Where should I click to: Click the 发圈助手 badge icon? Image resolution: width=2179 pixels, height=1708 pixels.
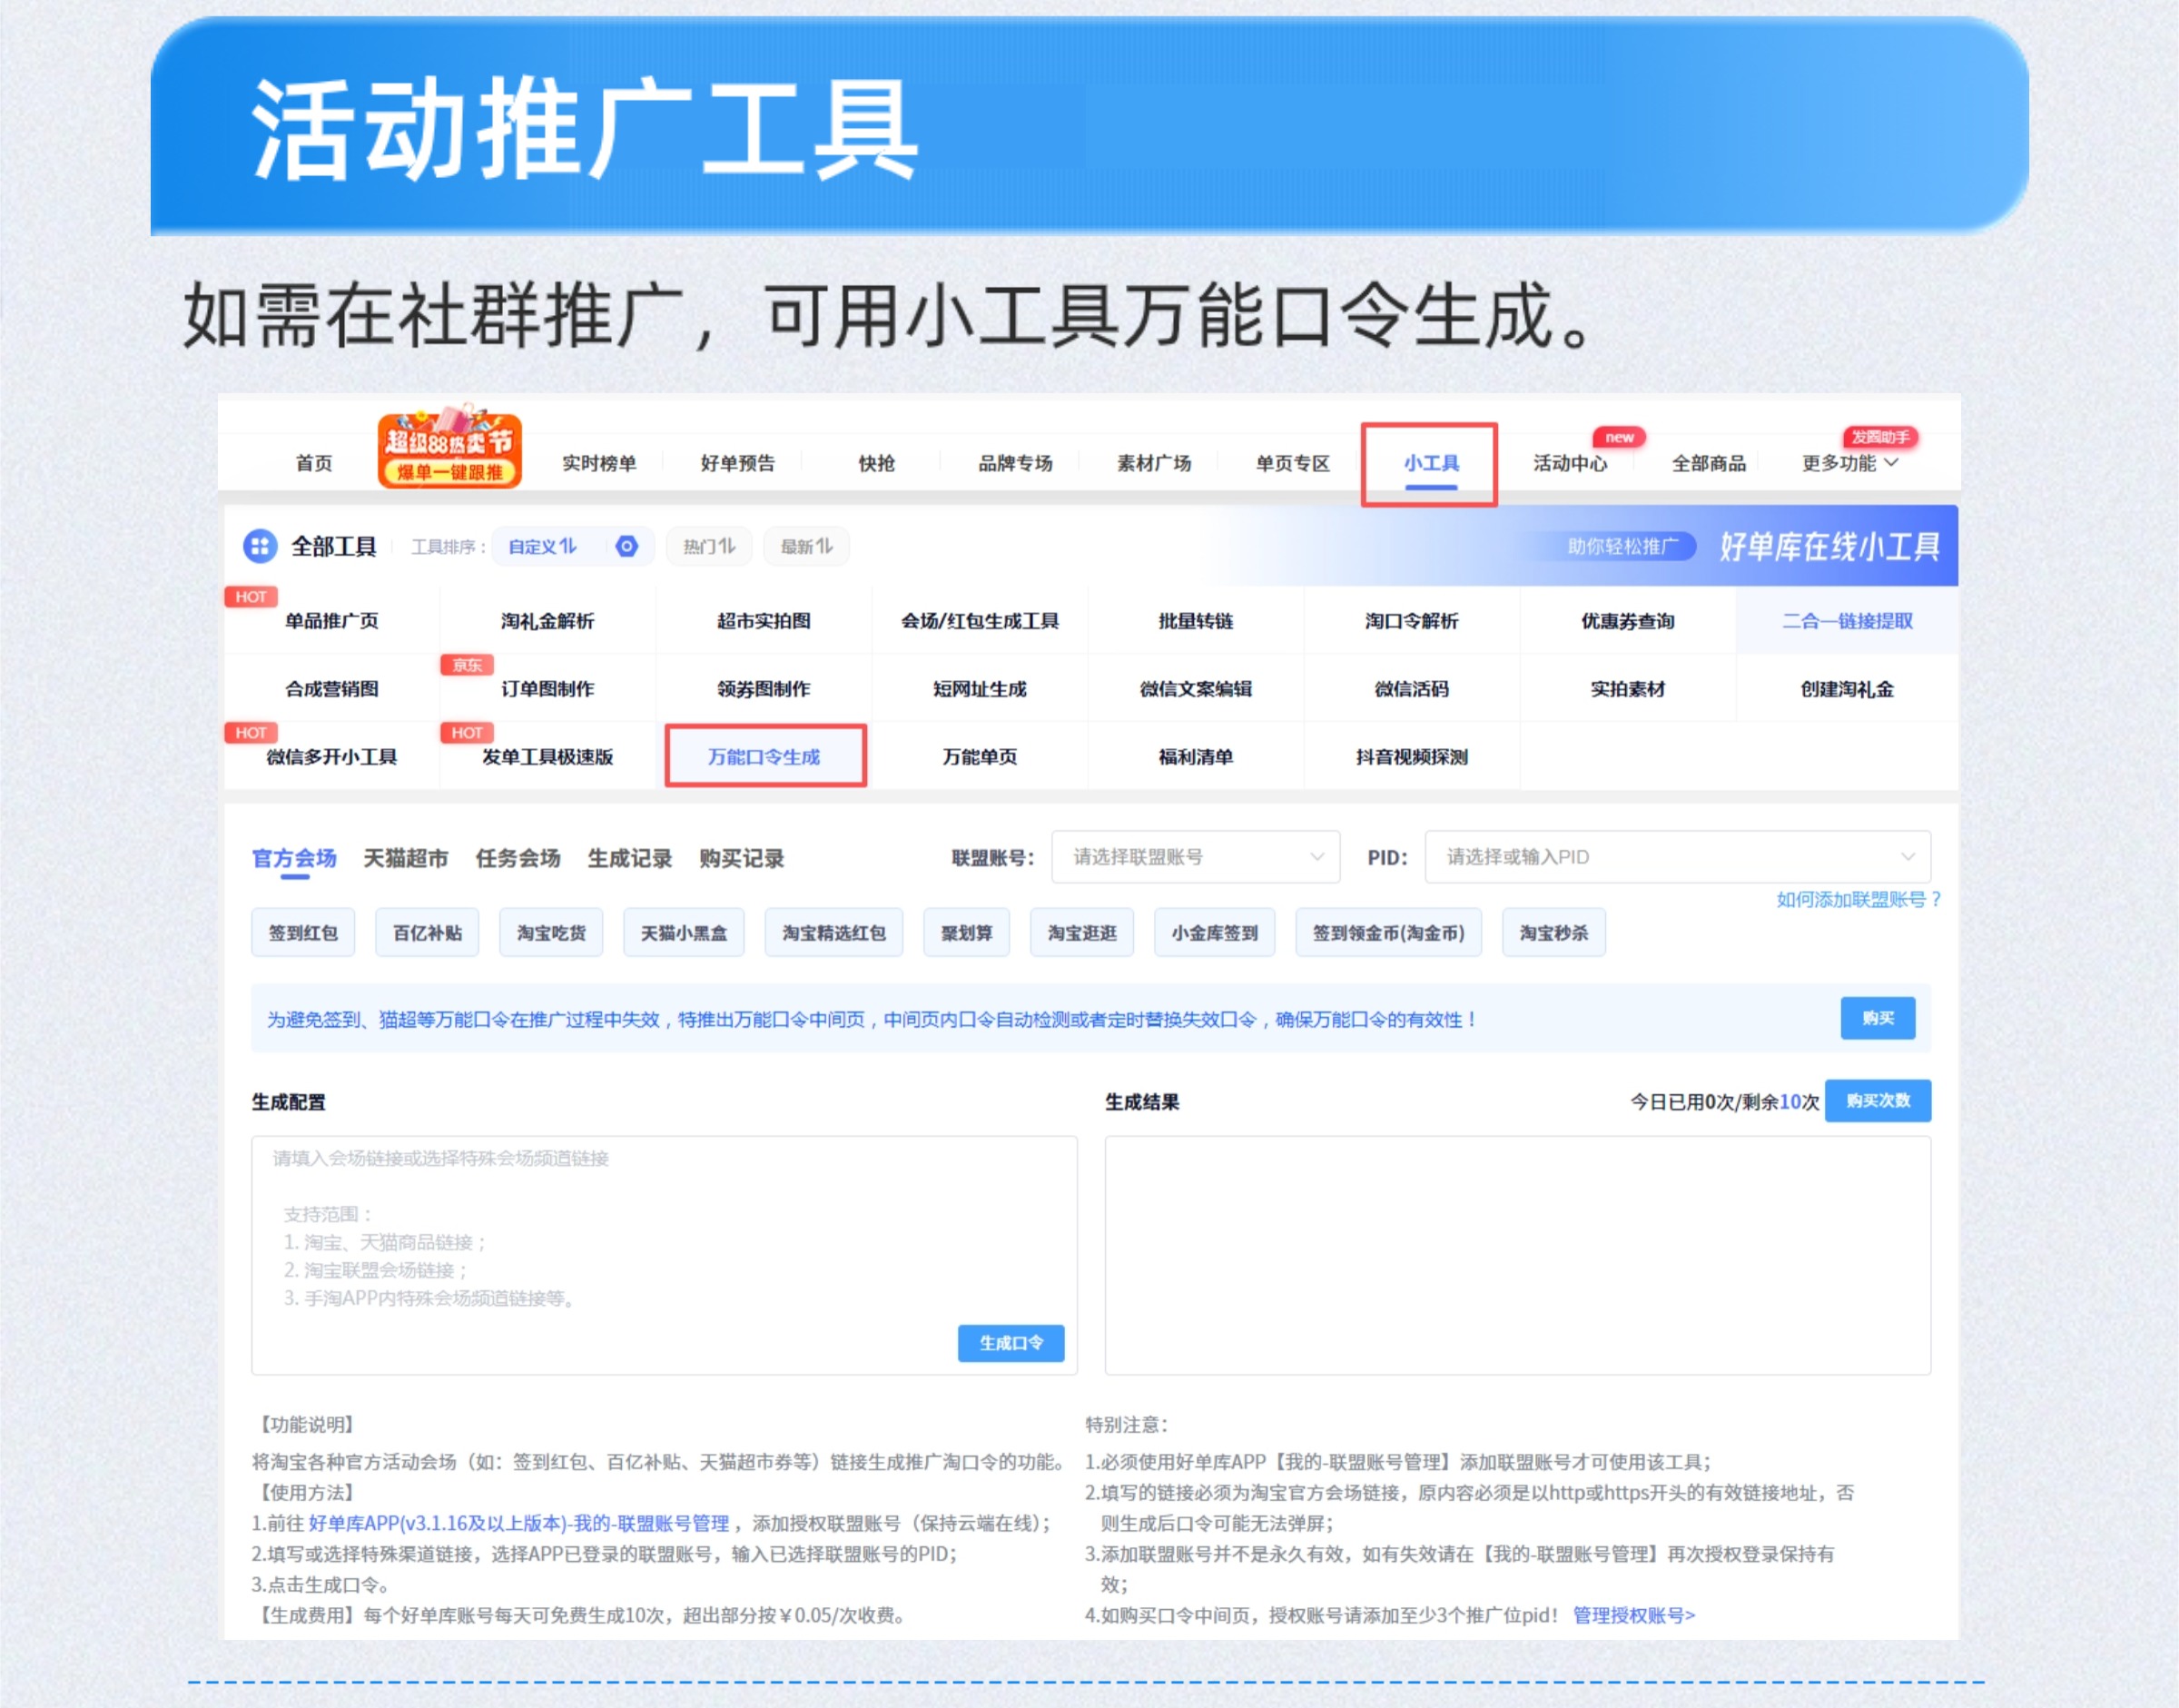1879,437
